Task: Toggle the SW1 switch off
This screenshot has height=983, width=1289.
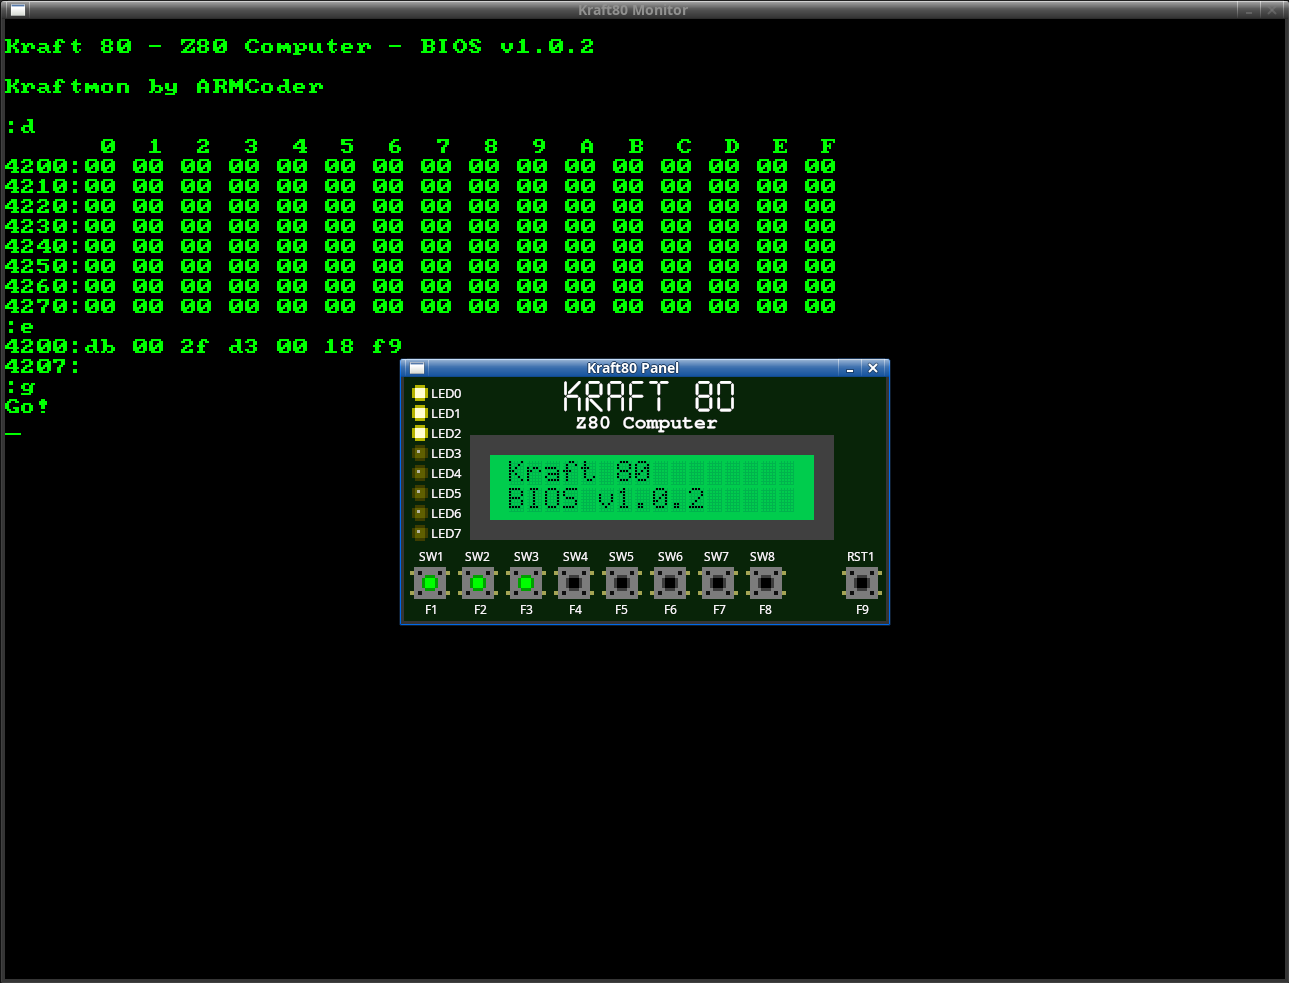Action: 430,583
